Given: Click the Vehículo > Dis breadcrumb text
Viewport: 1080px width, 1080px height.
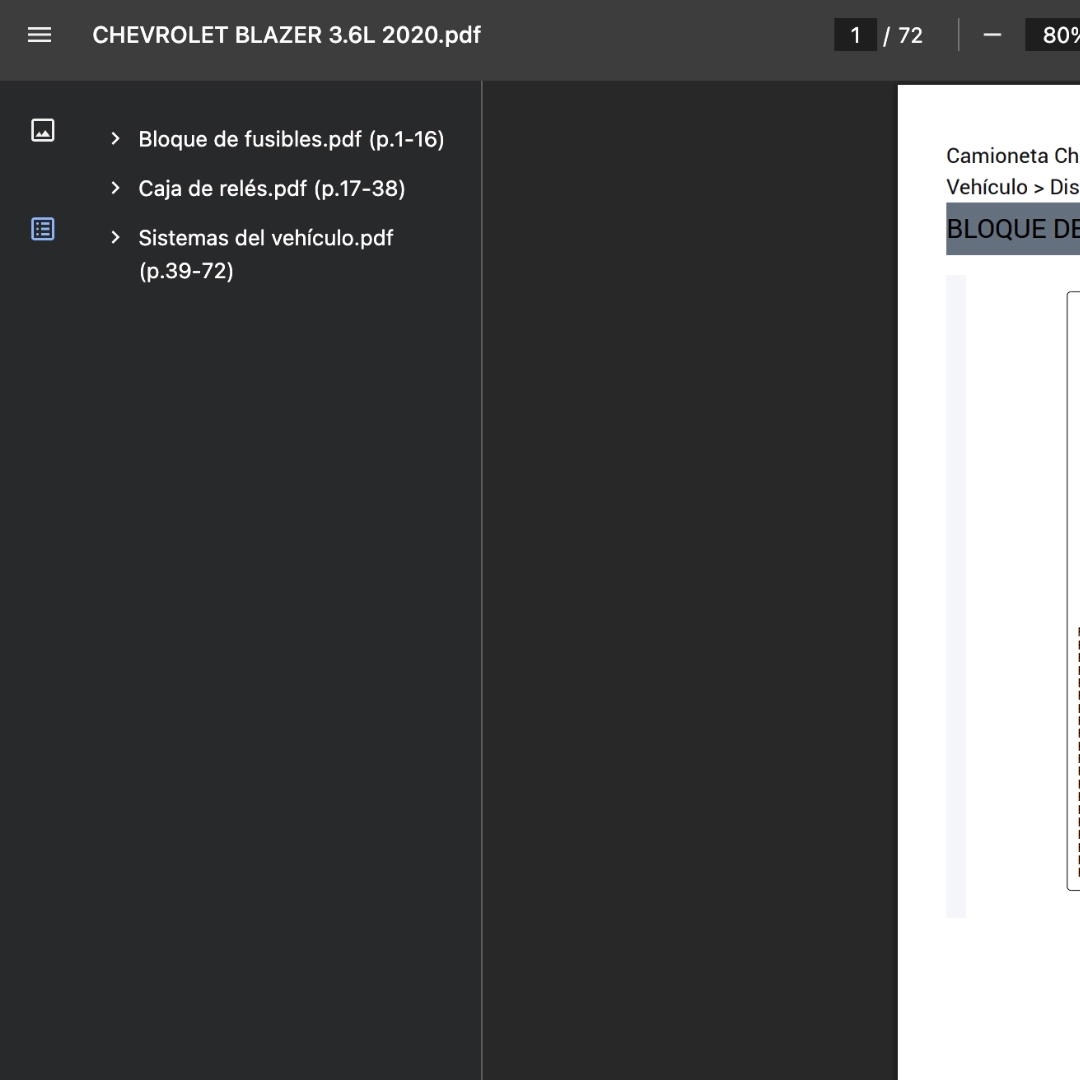Looking at the screenshot, I should (x=1012, y=187).
